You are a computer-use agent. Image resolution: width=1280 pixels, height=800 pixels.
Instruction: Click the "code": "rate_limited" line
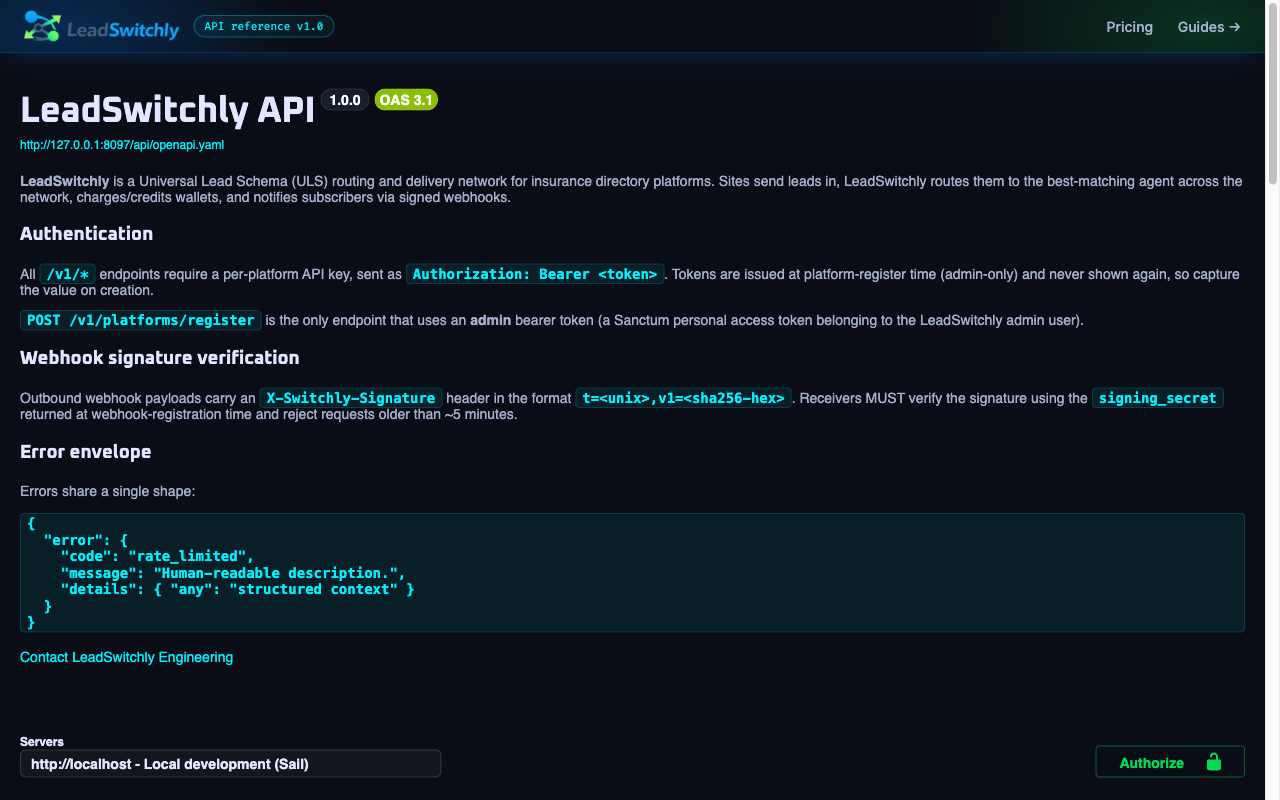pyautogui.click(x=157, y=556)
